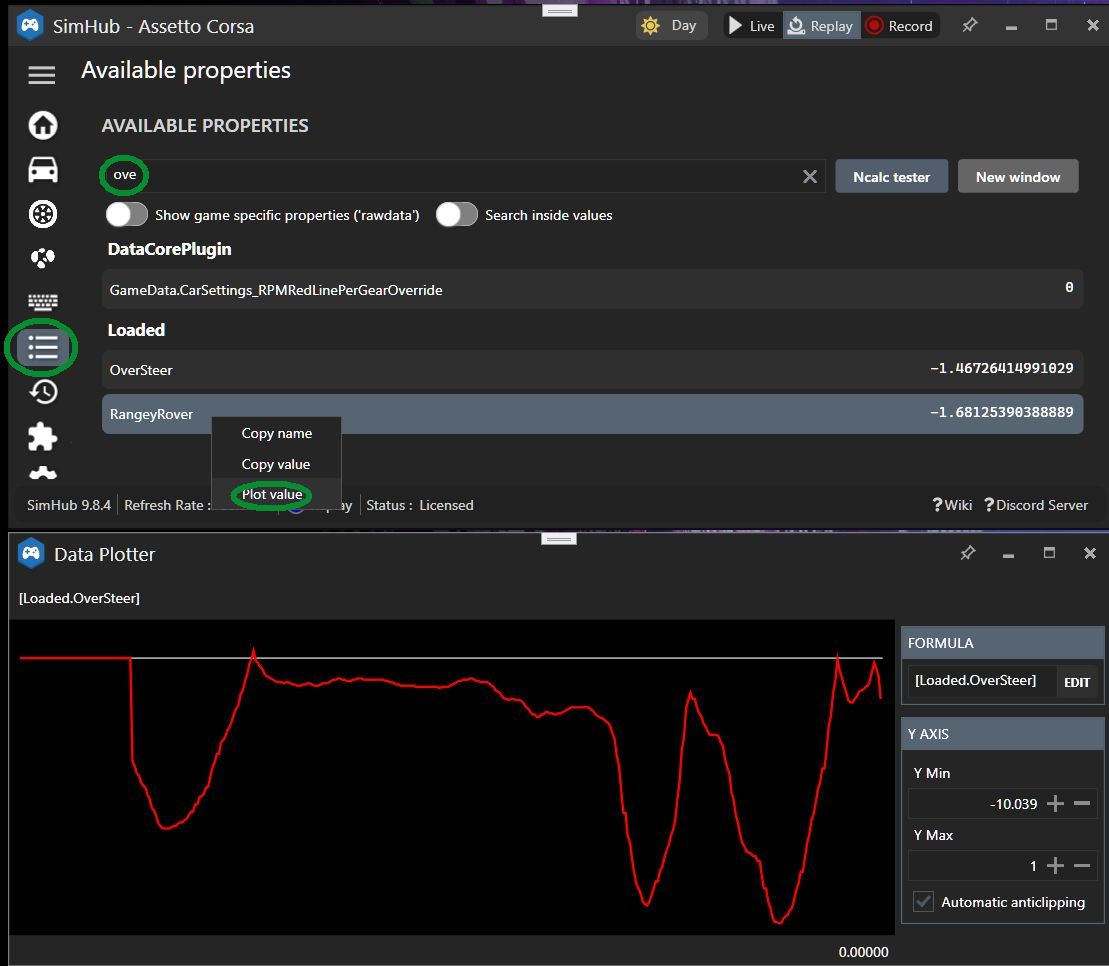1109x966 pixels.
Task: Select the OverSteer property row
Action: click(x=592, y=369)
